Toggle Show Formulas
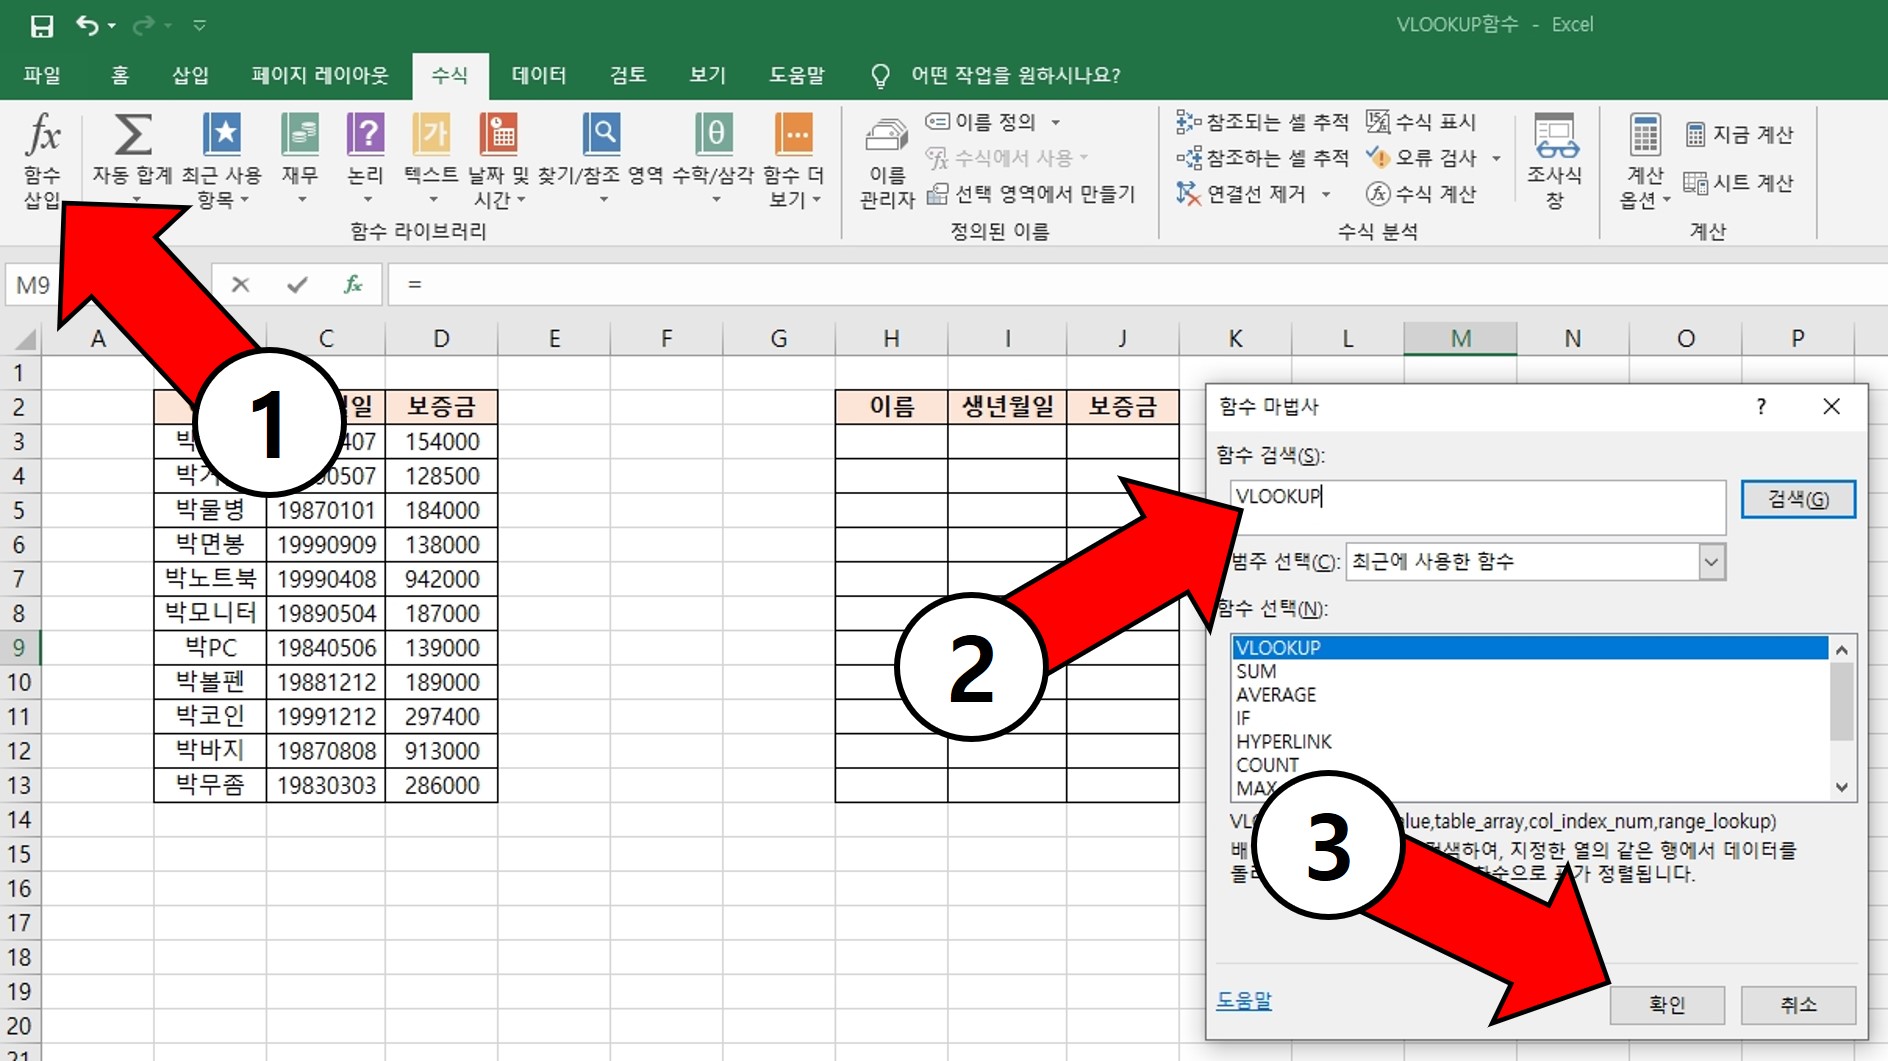 1421,122
